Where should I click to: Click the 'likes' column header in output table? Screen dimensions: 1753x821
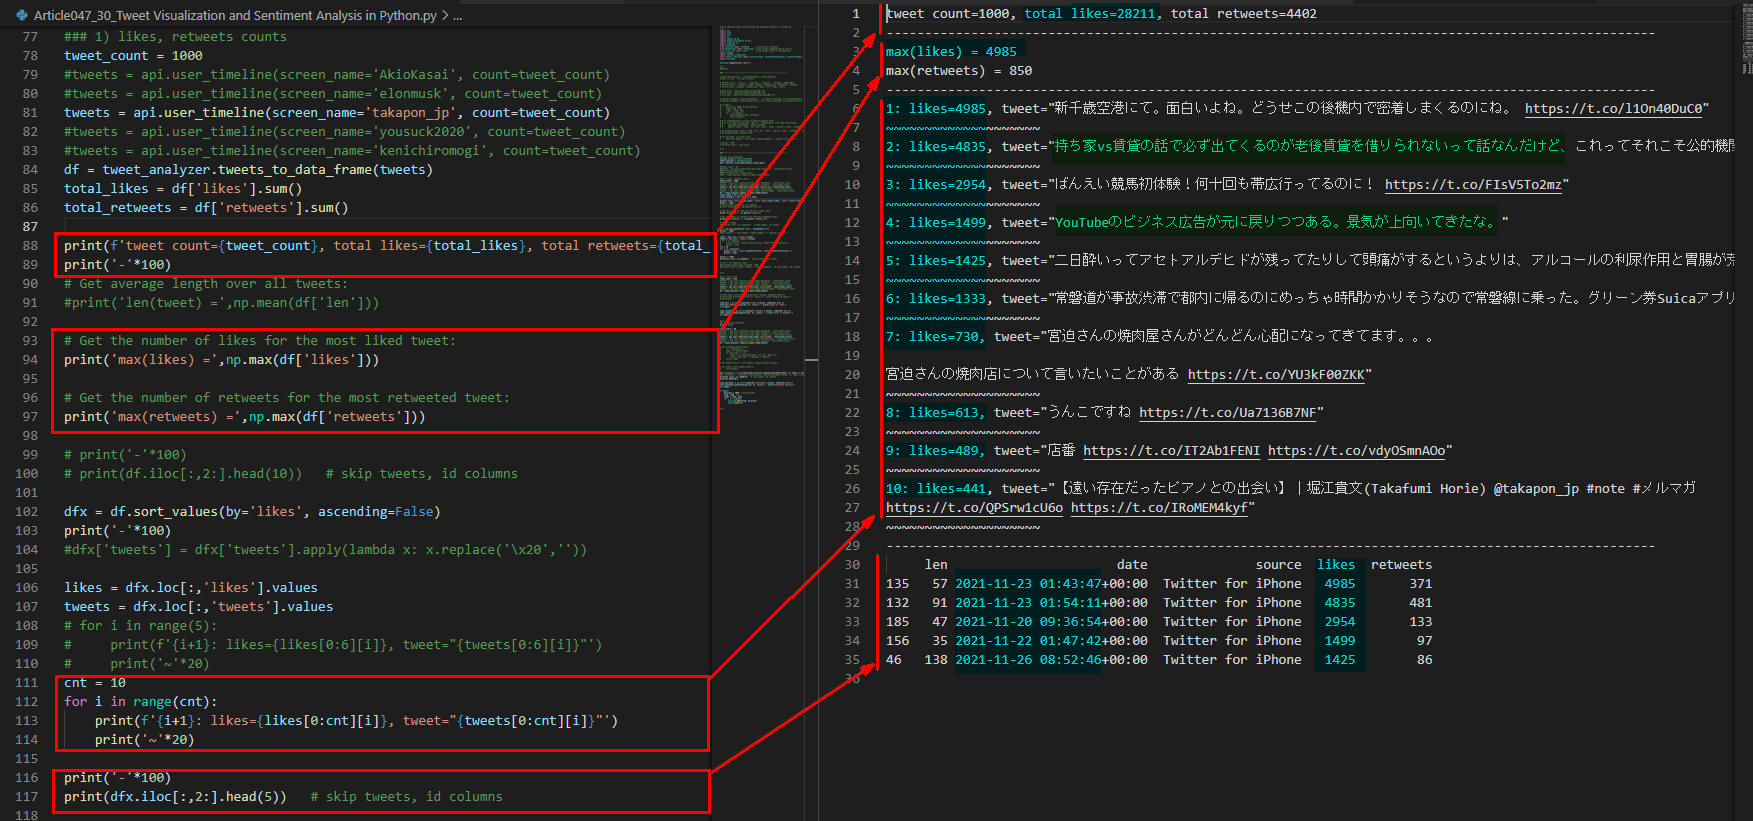pyautogui.click(x=1336, y=565)
